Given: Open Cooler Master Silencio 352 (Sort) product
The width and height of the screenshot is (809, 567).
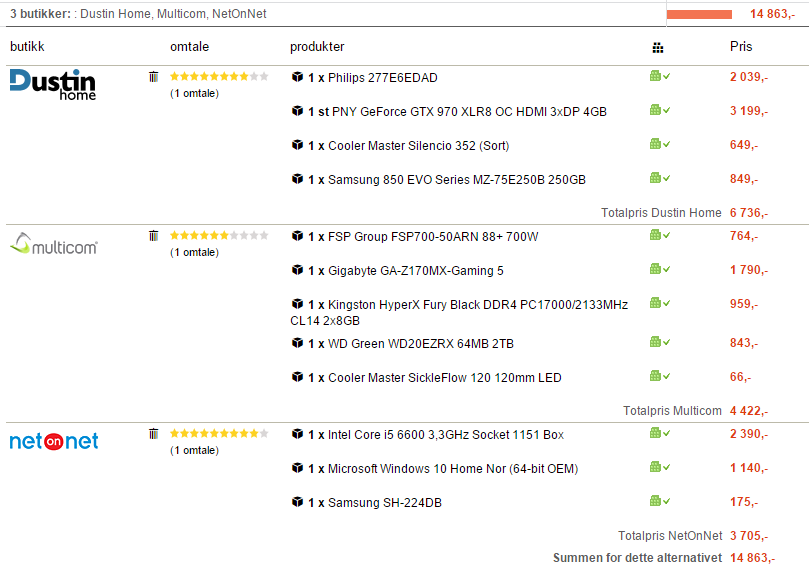Looking at the screenshot, I should point(418,146).
